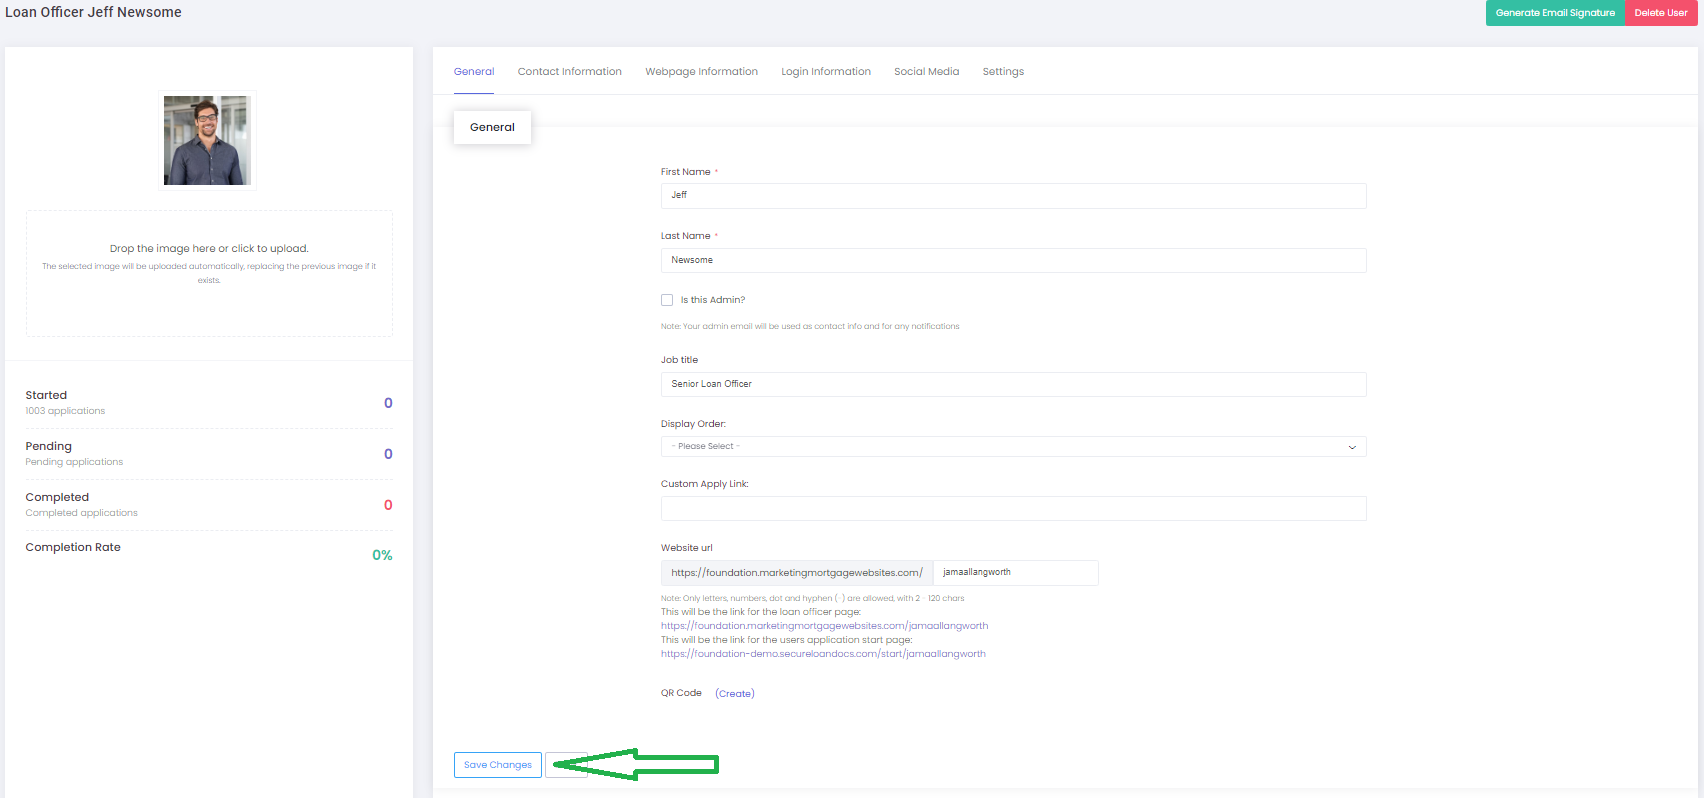Click the image upload drop area
Screen dimensions: 1704x798
click(209, 273)
